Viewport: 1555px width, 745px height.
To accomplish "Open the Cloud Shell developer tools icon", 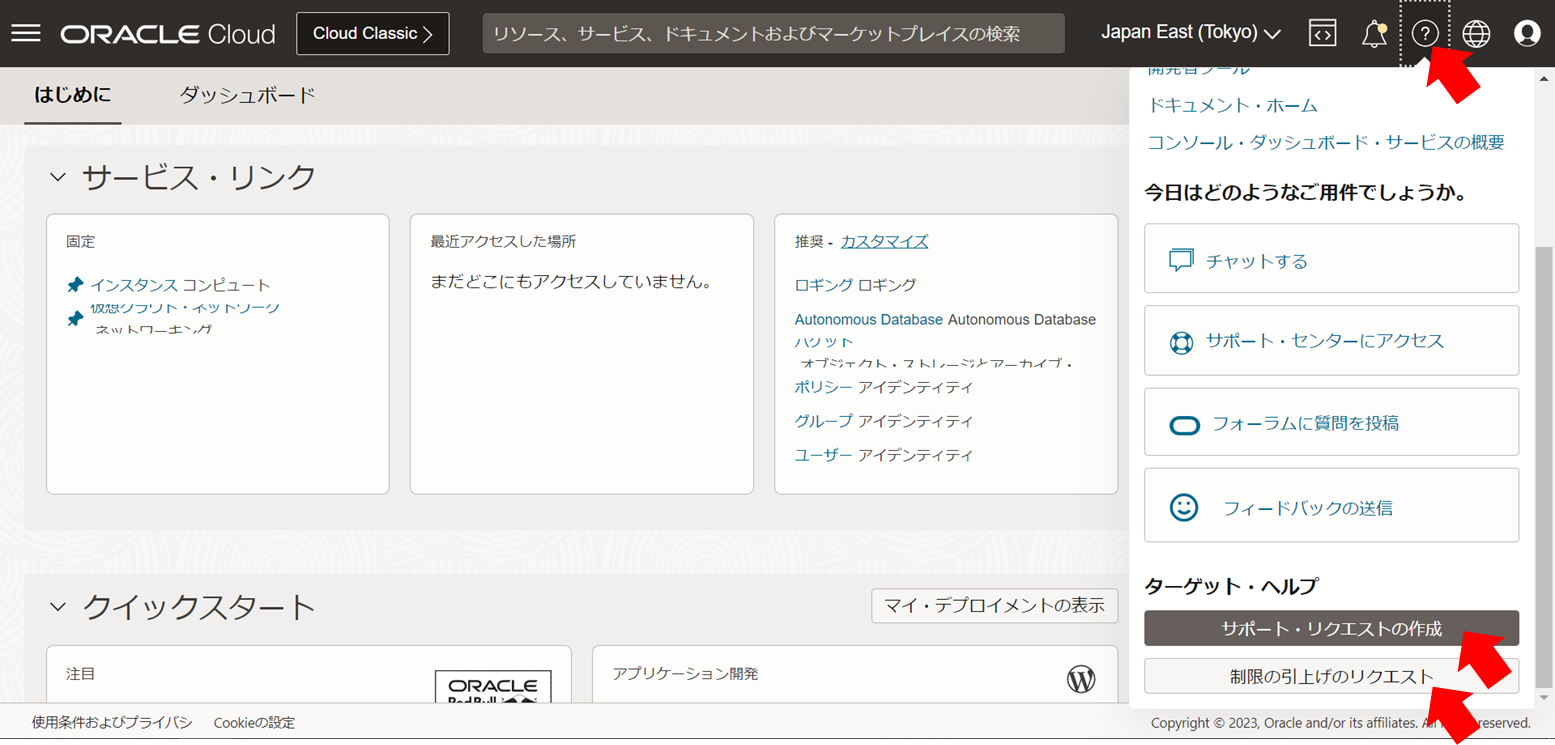I will point(1322,32).
